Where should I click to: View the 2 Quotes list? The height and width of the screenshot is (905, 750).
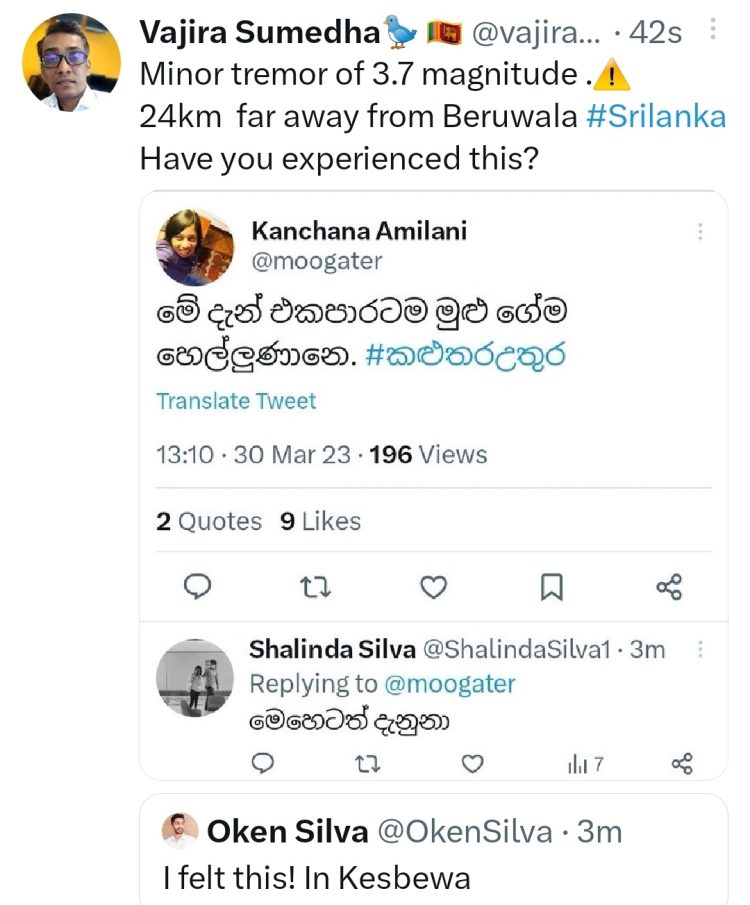tap(209, 521)
